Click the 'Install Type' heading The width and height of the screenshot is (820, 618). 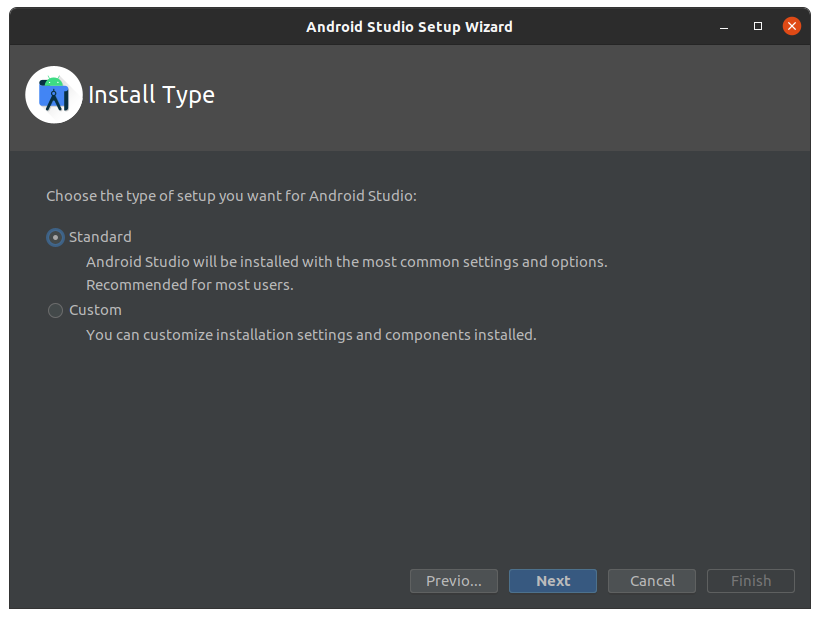[x=151, y=95]
